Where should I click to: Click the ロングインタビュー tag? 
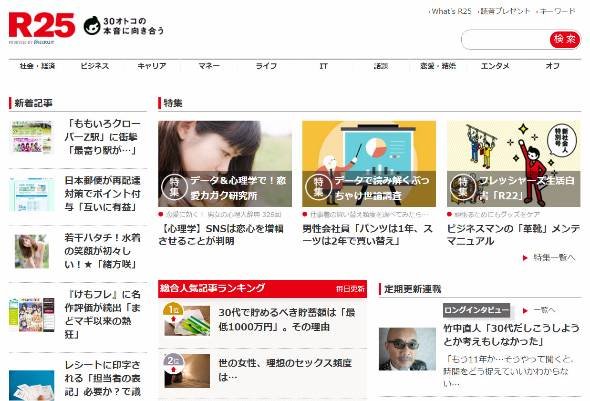point(476,310)
